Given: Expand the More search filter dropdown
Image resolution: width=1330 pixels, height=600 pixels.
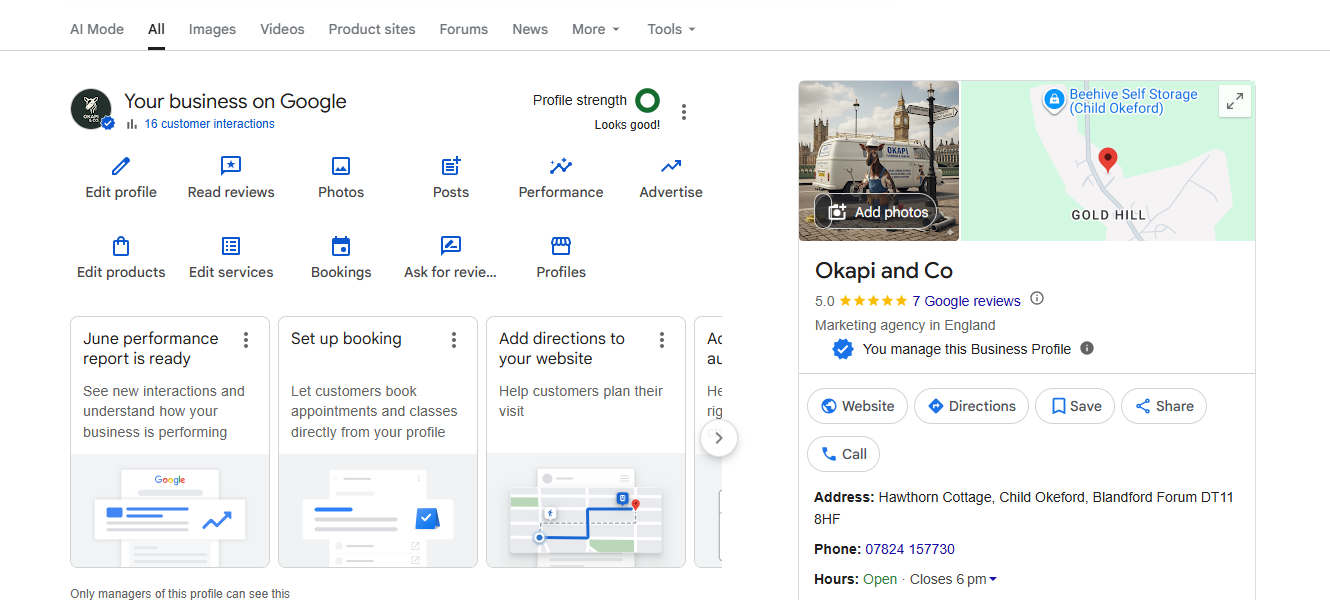Looking at the screenshot, I should pos(596,29).
